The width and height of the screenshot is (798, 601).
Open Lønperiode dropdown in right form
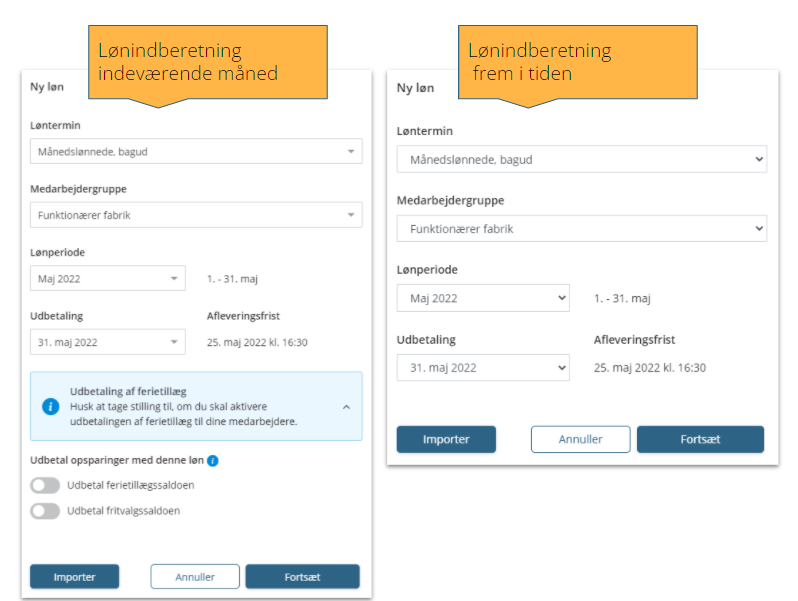[x=483, y=298]
